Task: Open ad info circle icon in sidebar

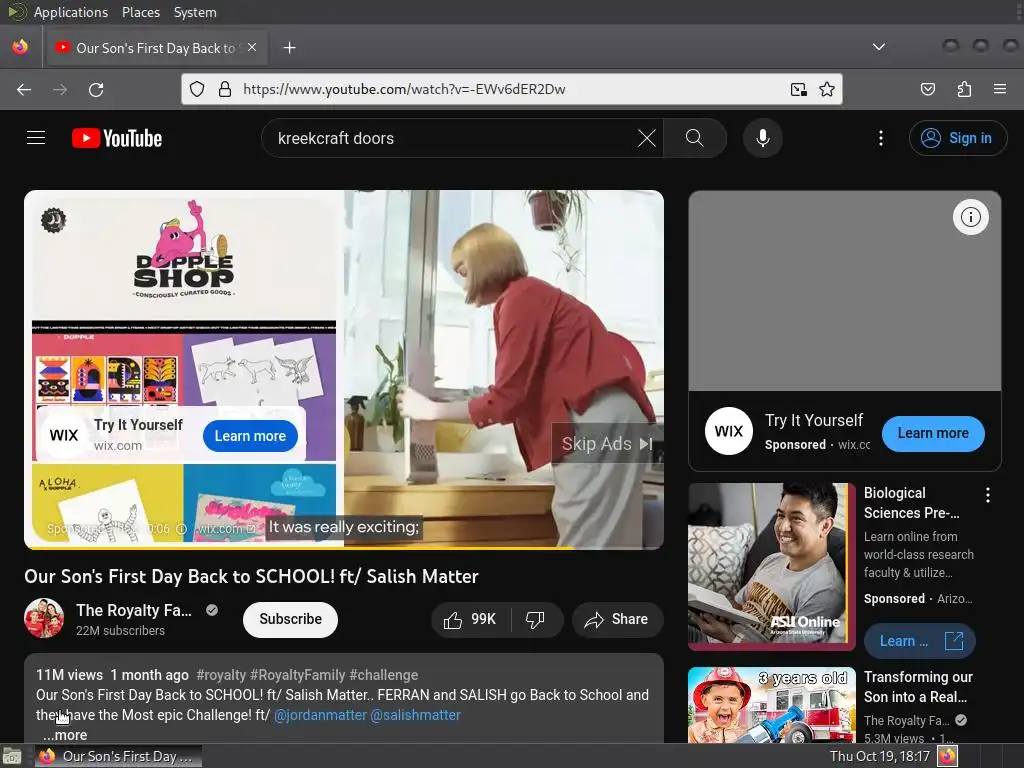Action: coord(970,217)
